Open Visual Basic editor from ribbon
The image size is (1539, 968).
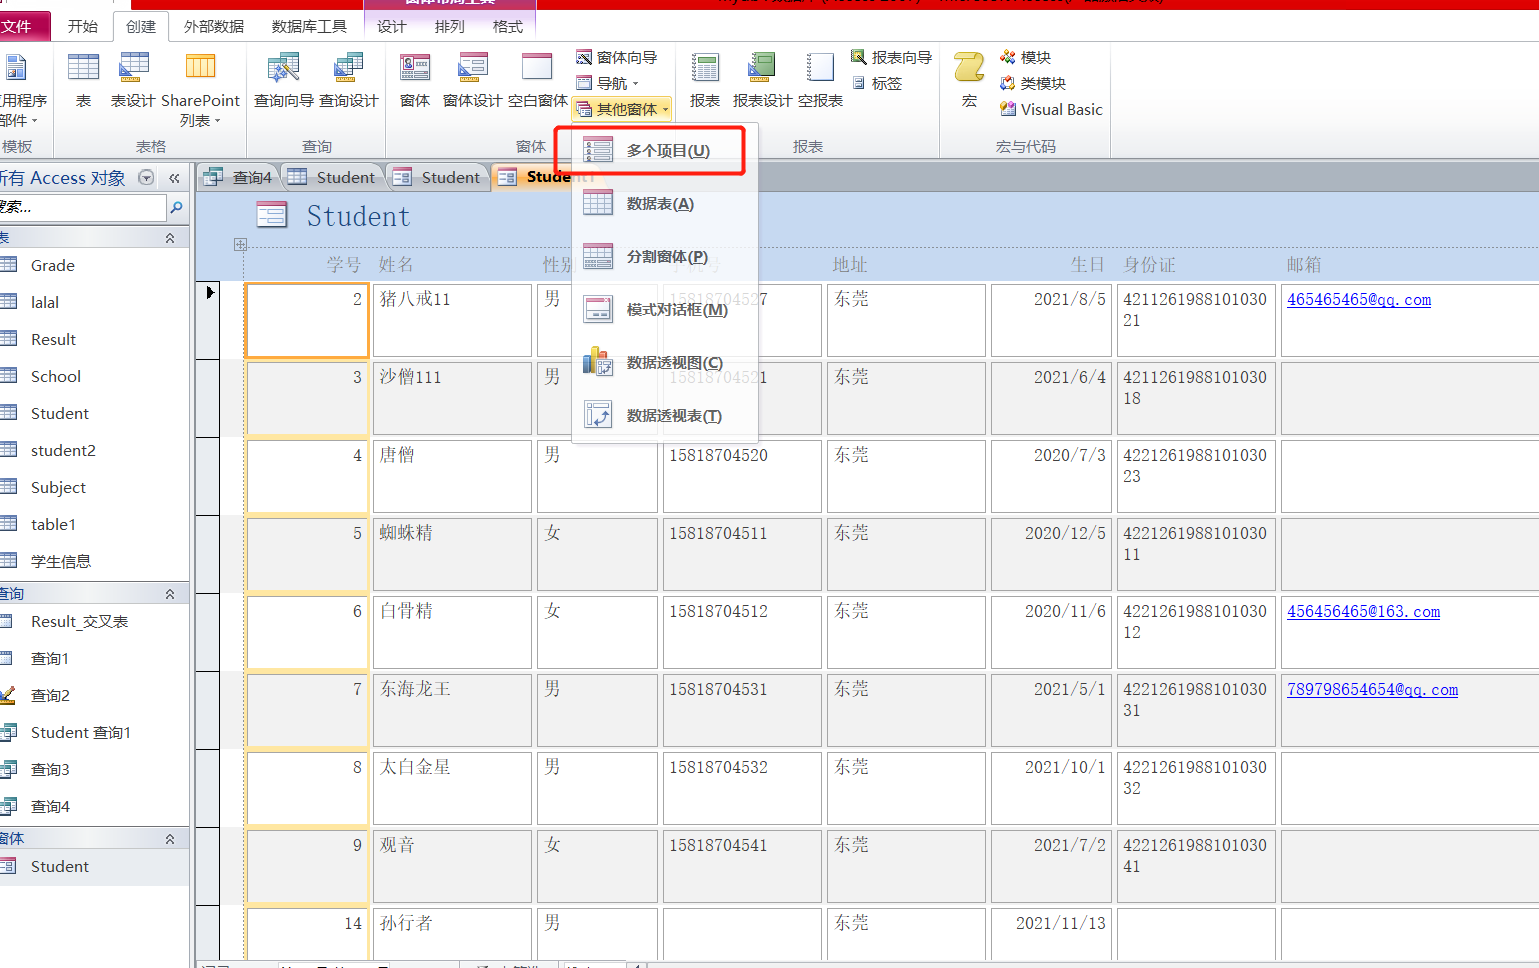click(1051, 110)
